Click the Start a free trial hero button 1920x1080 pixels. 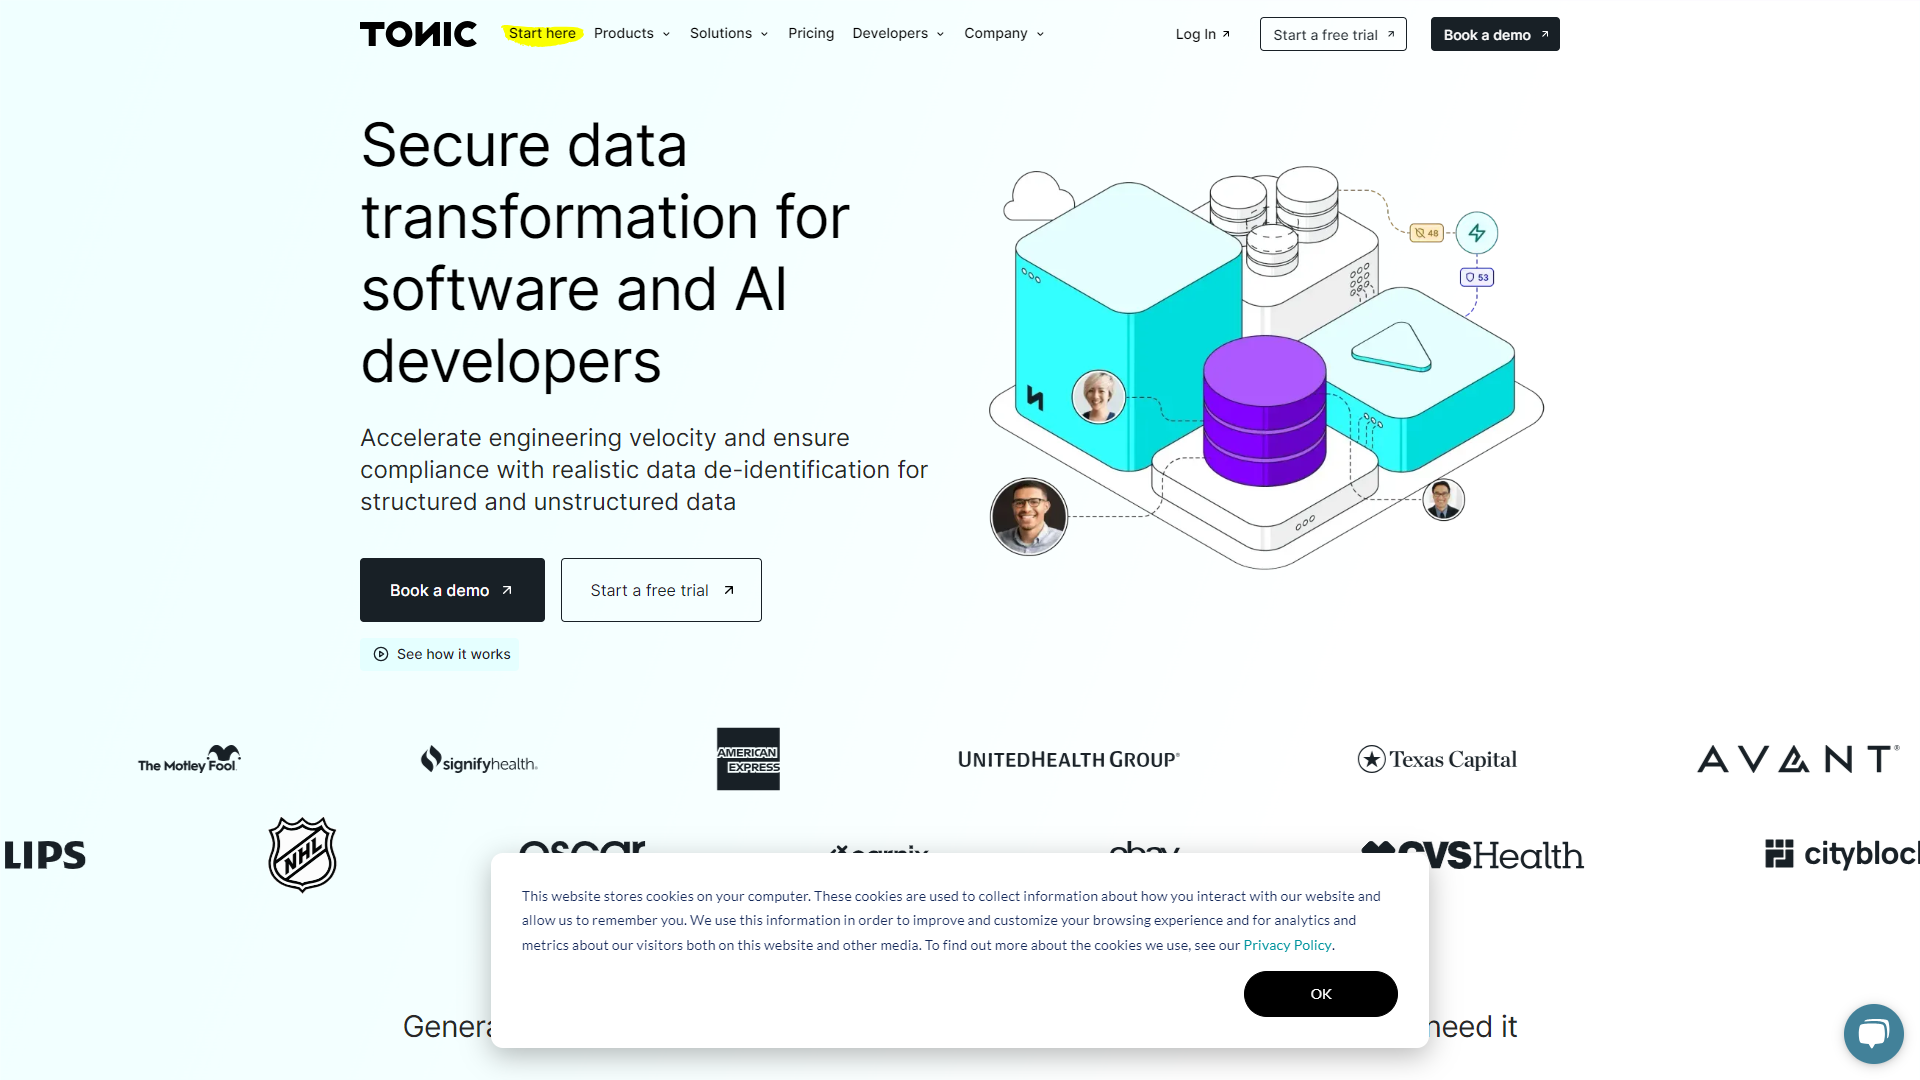[x=661, y=589]
